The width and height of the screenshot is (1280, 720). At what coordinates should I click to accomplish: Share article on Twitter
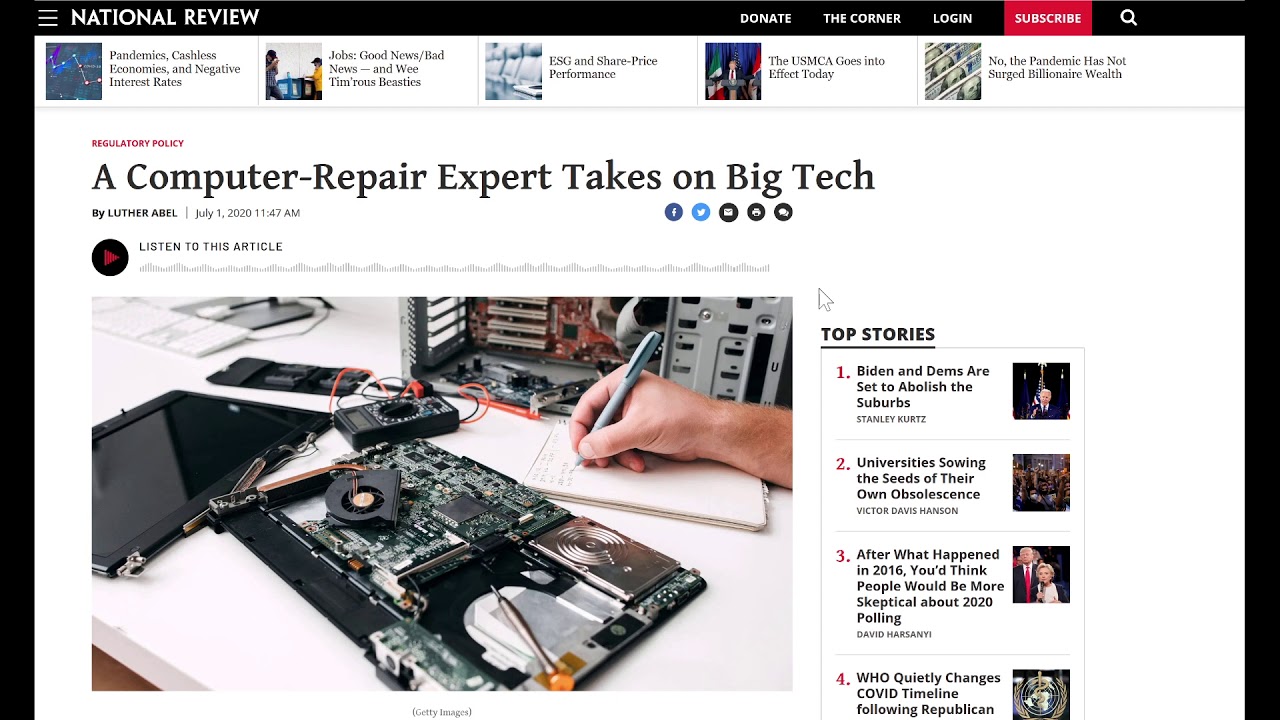point(701,212)
